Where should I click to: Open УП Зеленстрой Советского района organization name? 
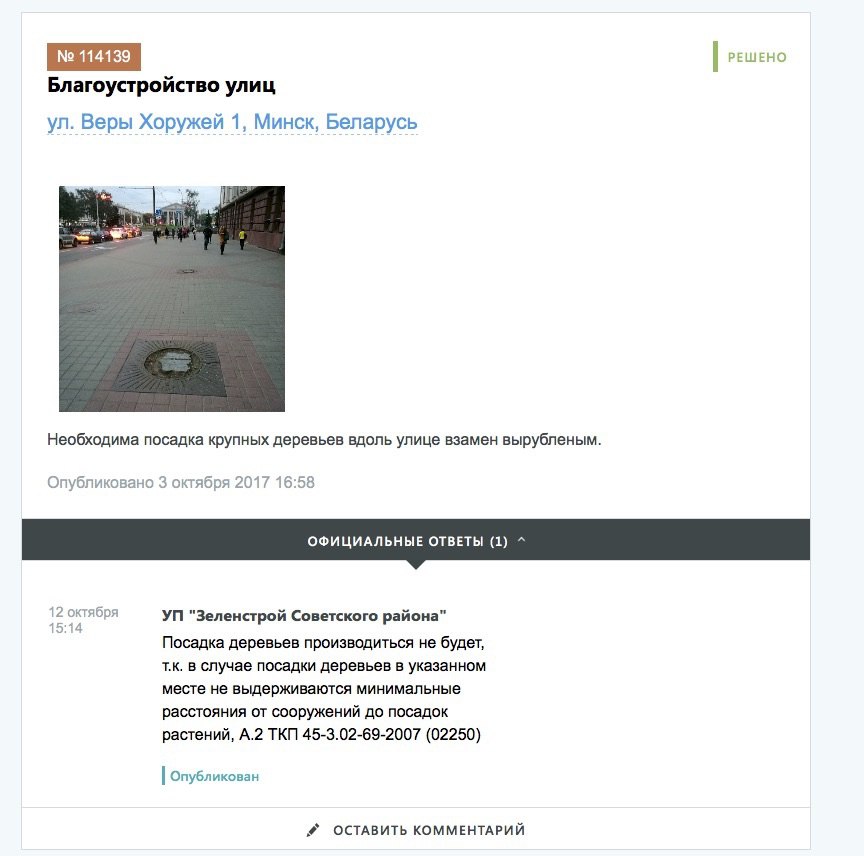click(x=304, y=616)
